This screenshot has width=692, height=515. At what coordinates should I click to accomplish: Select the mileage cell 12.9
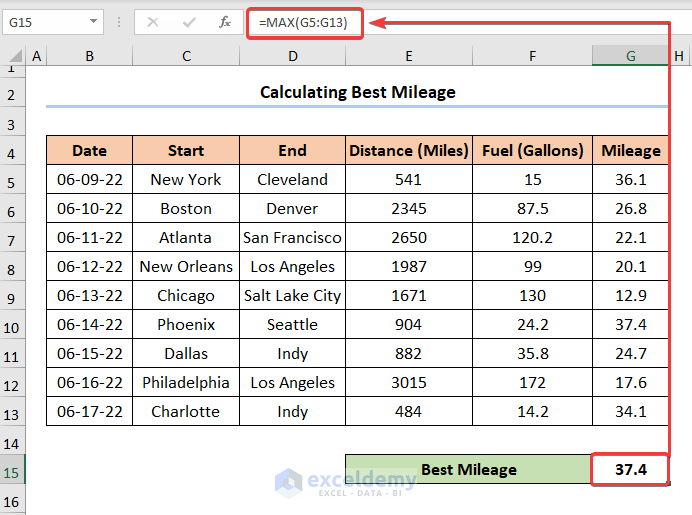[x=631, y=296]
